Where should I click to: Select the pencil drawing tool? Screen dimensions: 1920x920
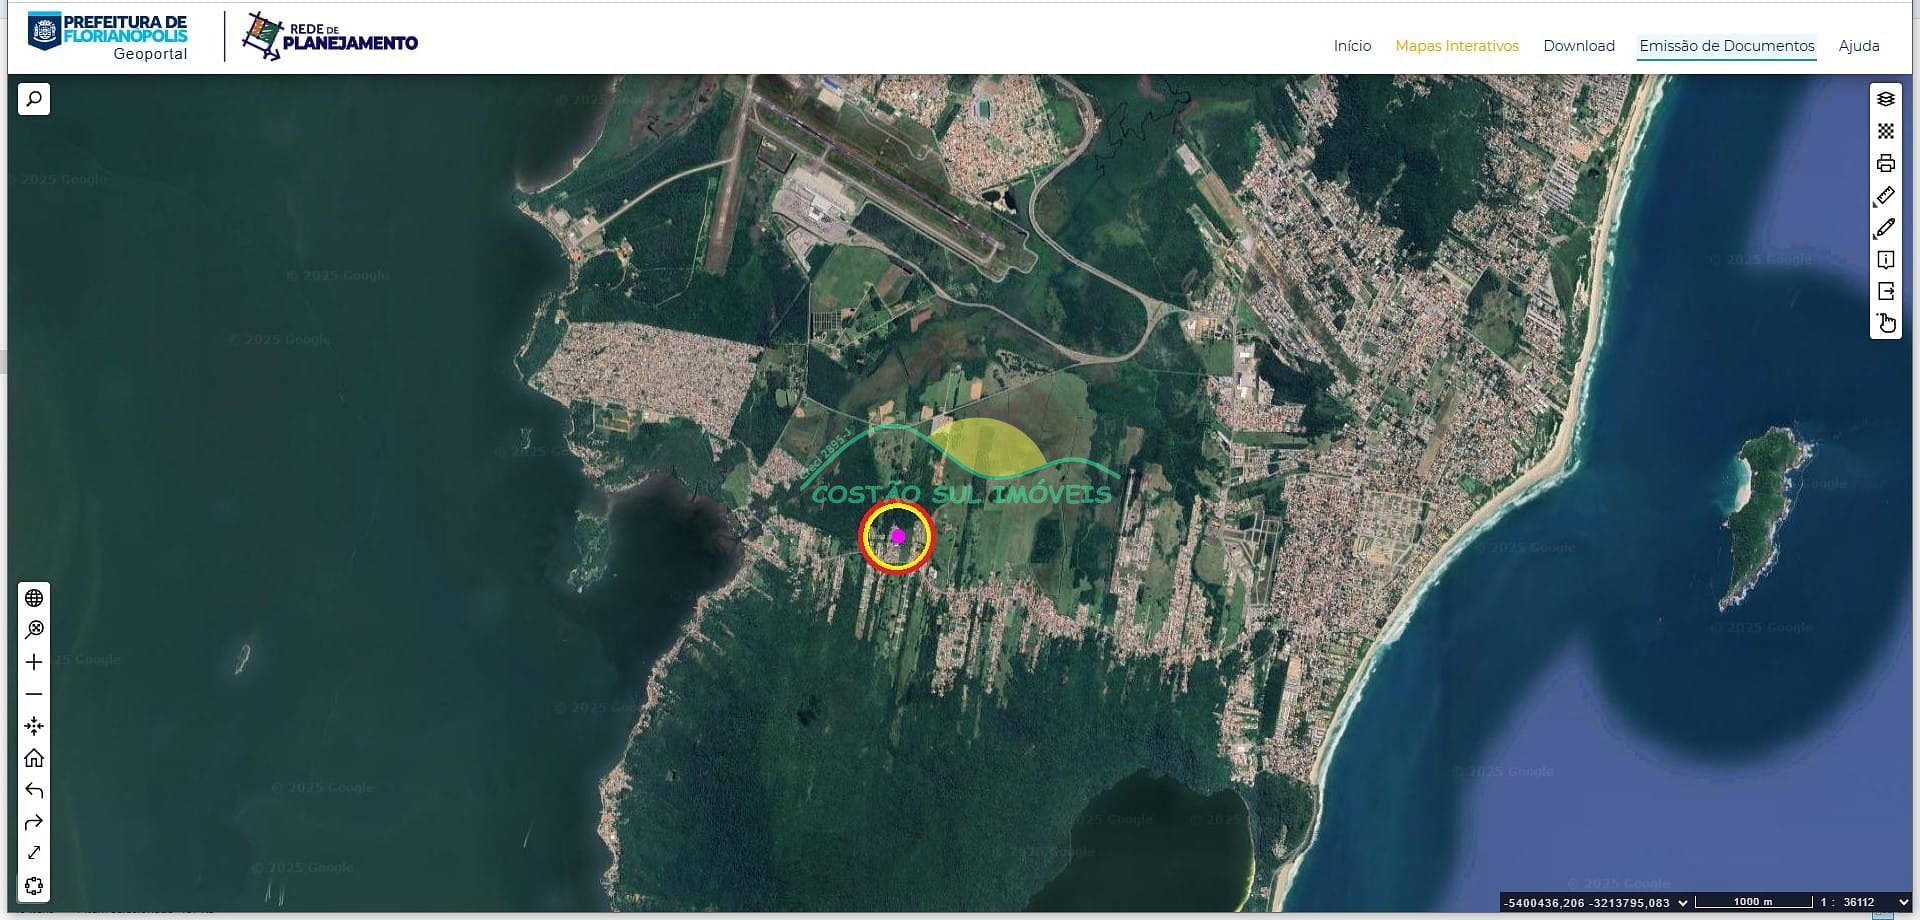pos(1885,228)
